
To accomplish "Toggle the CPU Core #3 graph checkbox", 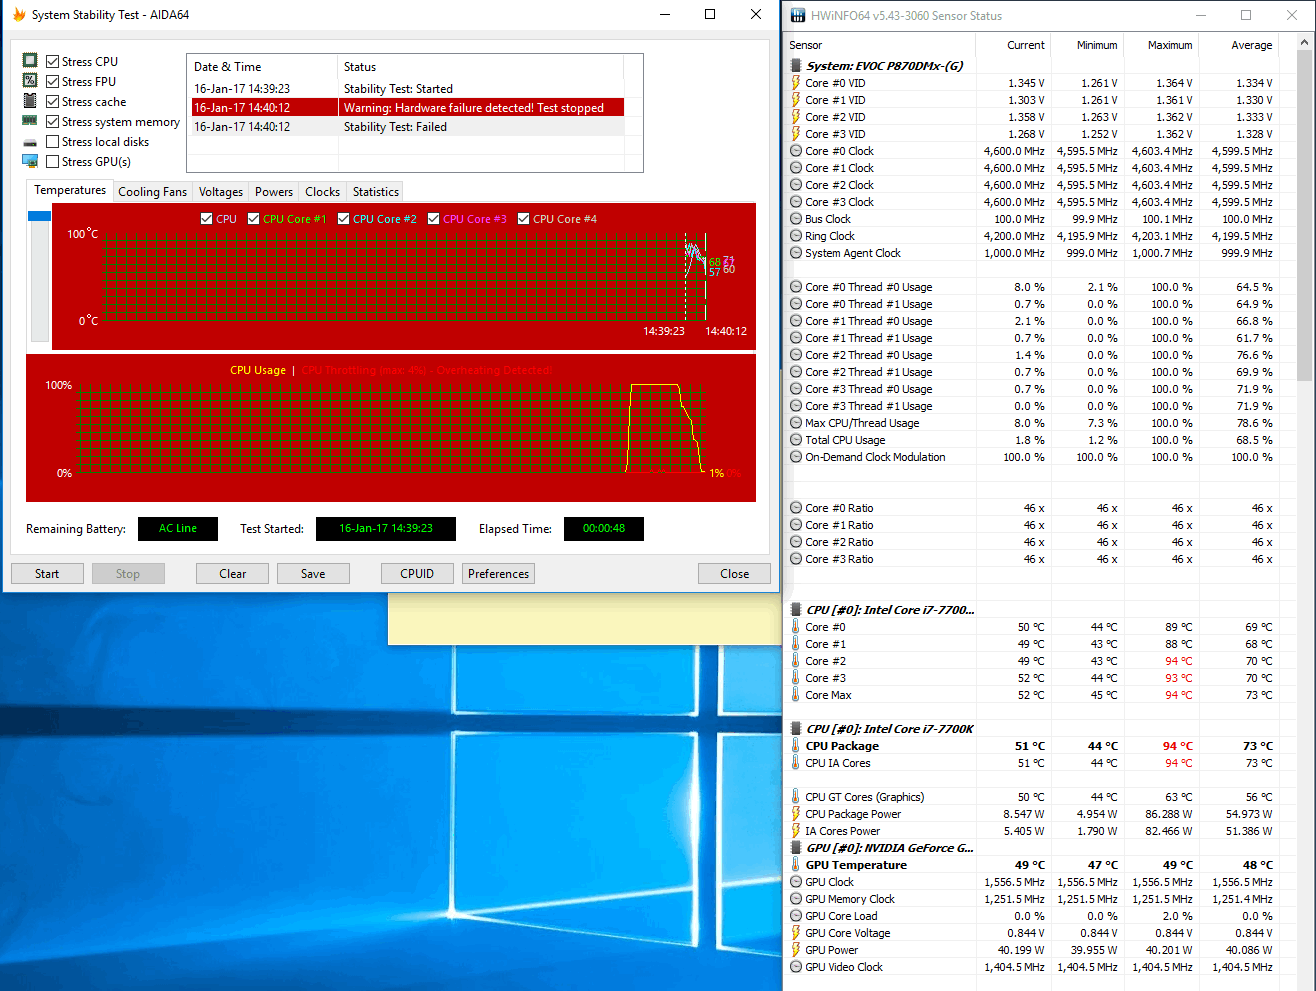I will (433, 219).
